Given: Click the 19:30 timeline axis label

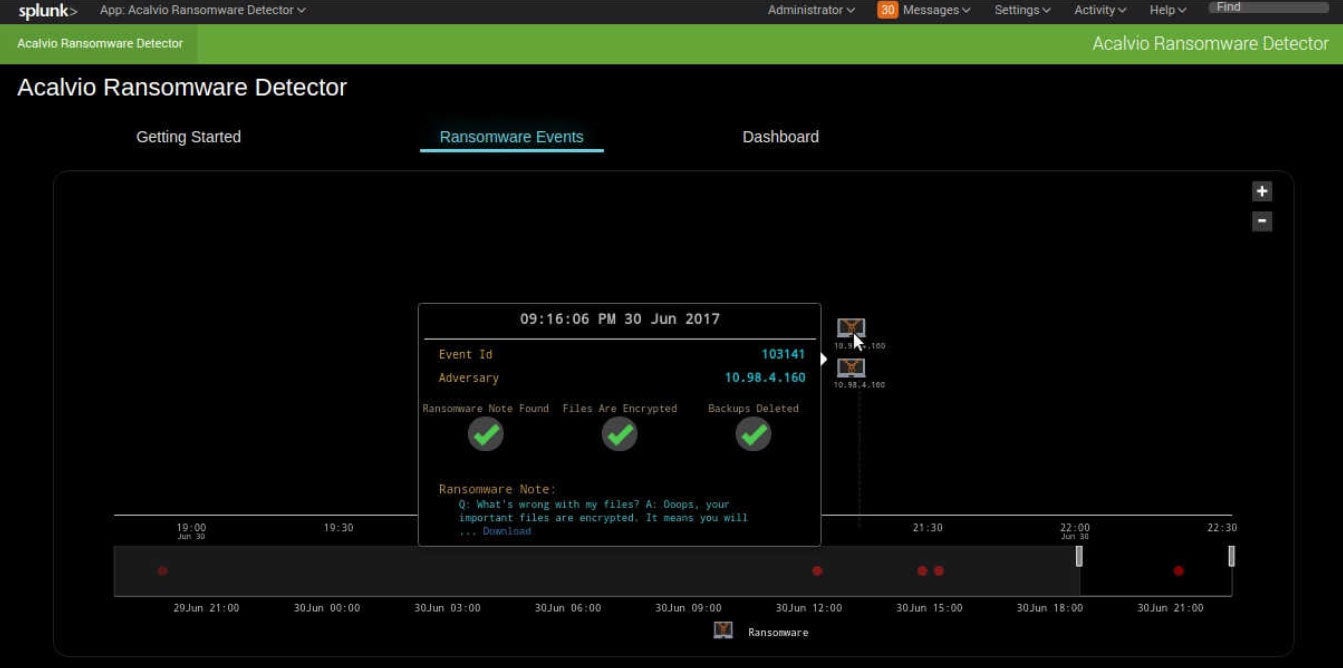Looking at the screenshot, I should tap(338, 528).
